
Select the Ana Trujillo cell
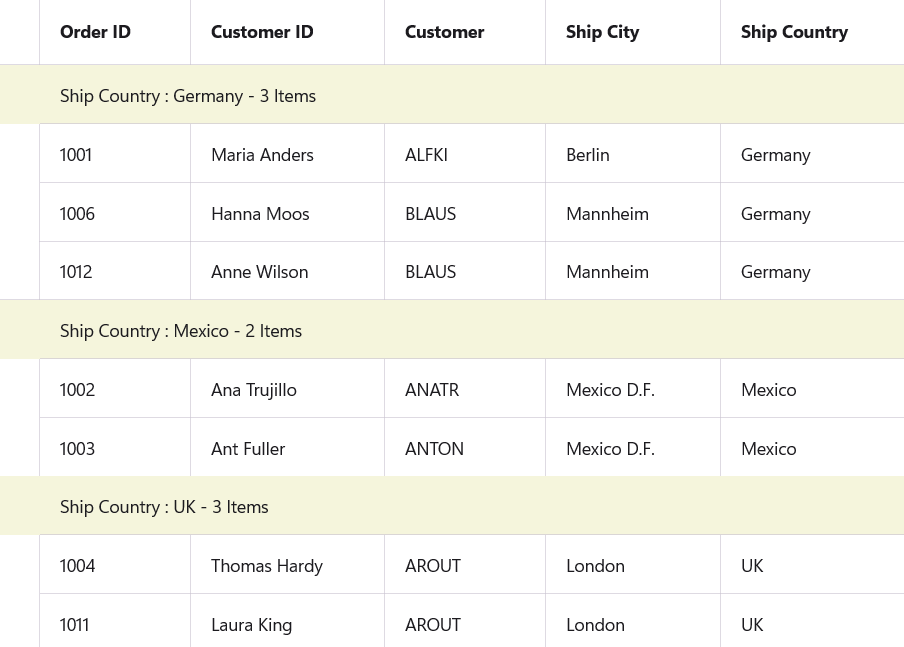tap(253, 389)
